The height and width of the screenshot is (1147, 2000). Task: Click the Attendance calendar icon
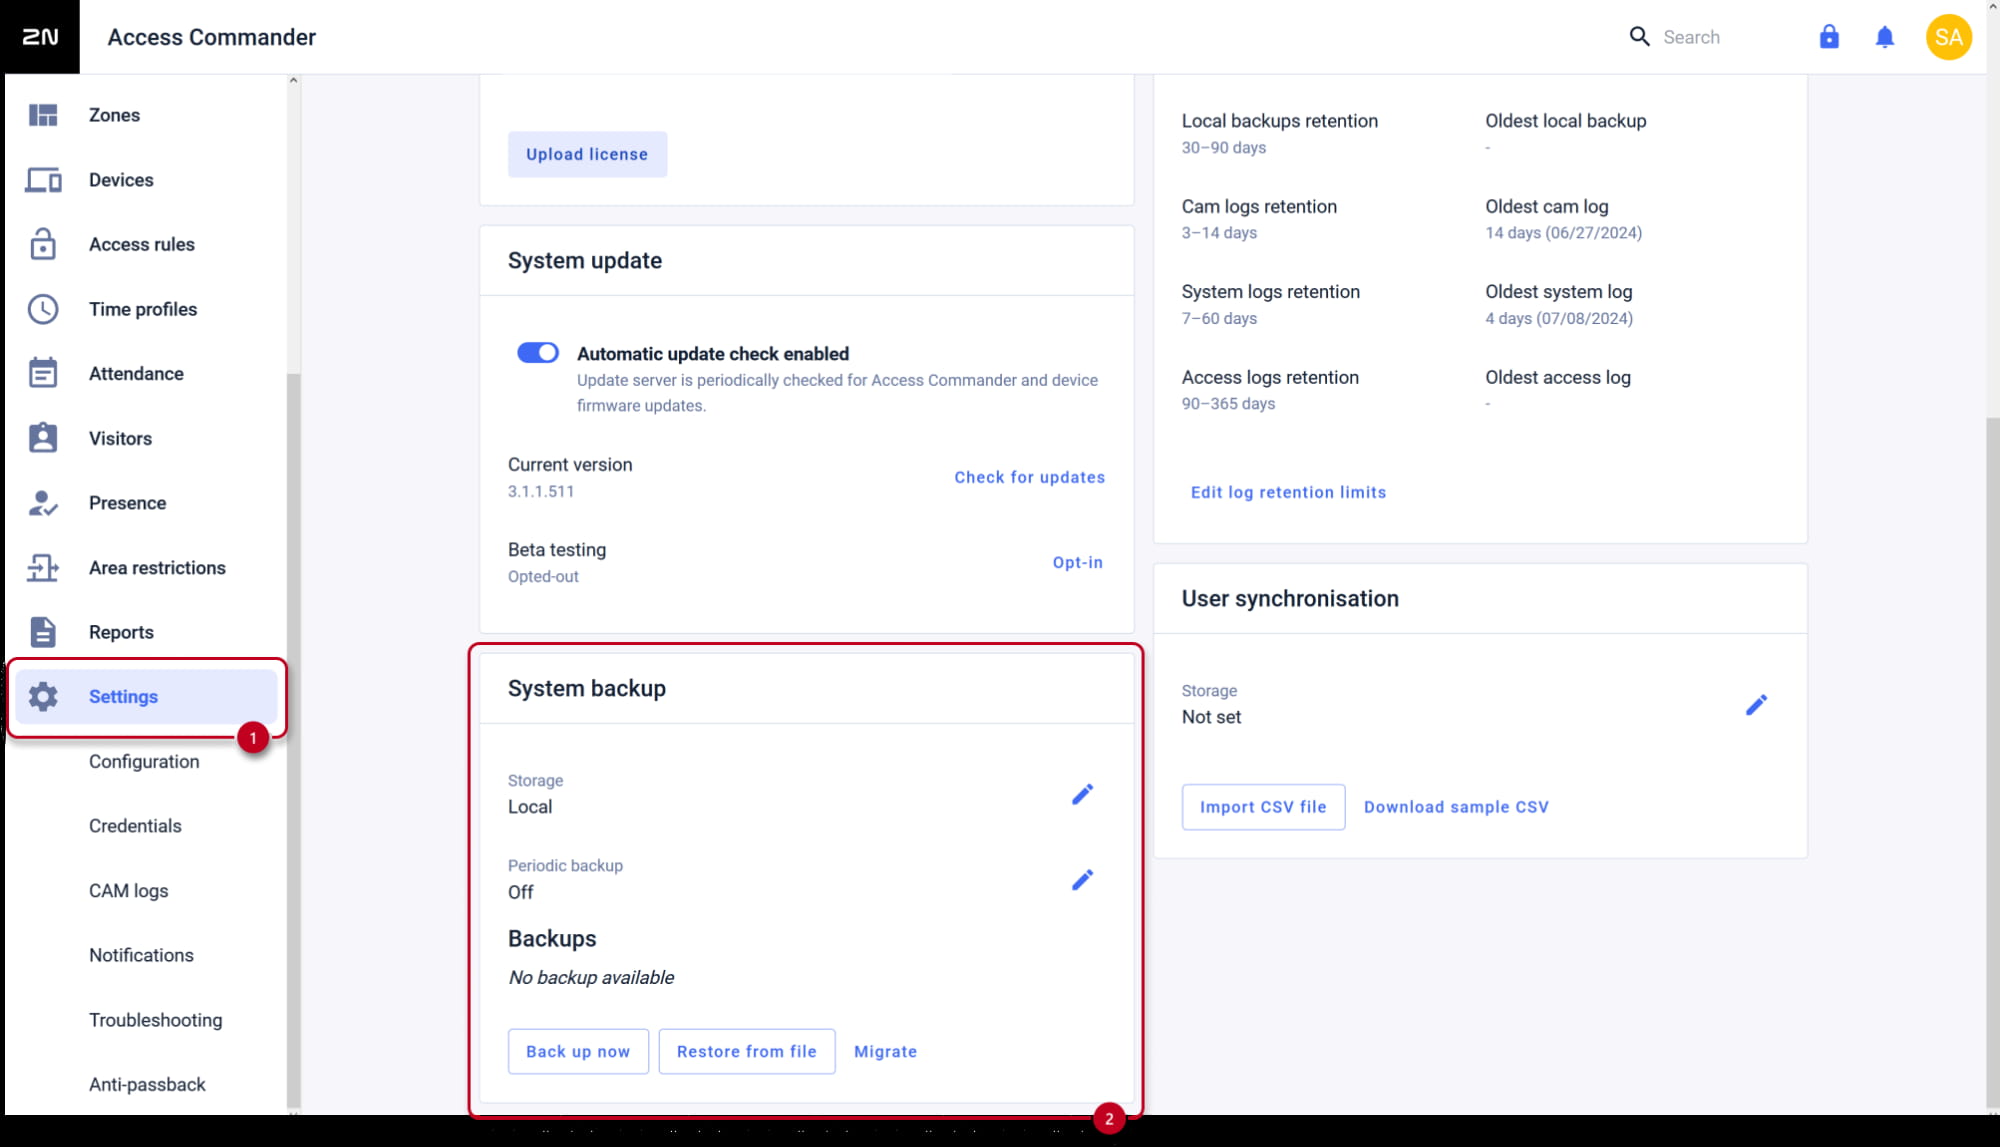pos(43,373)
